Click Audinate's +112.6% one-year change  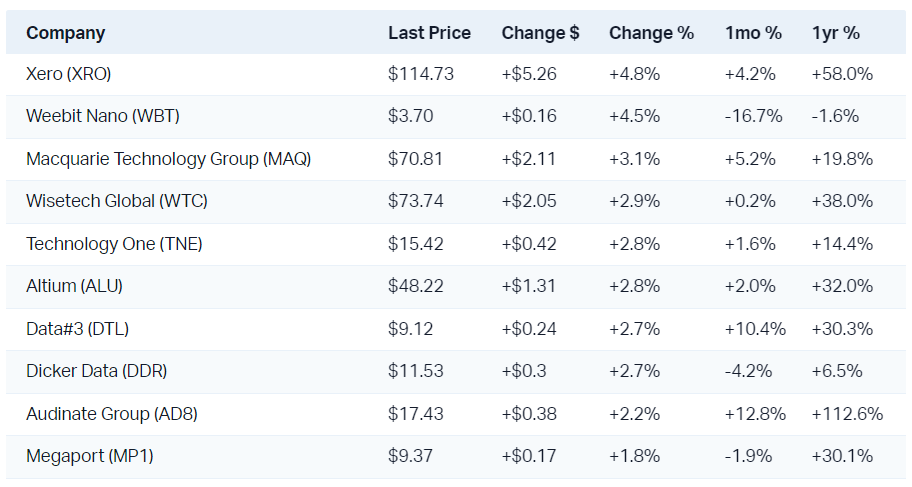(847, 413)
